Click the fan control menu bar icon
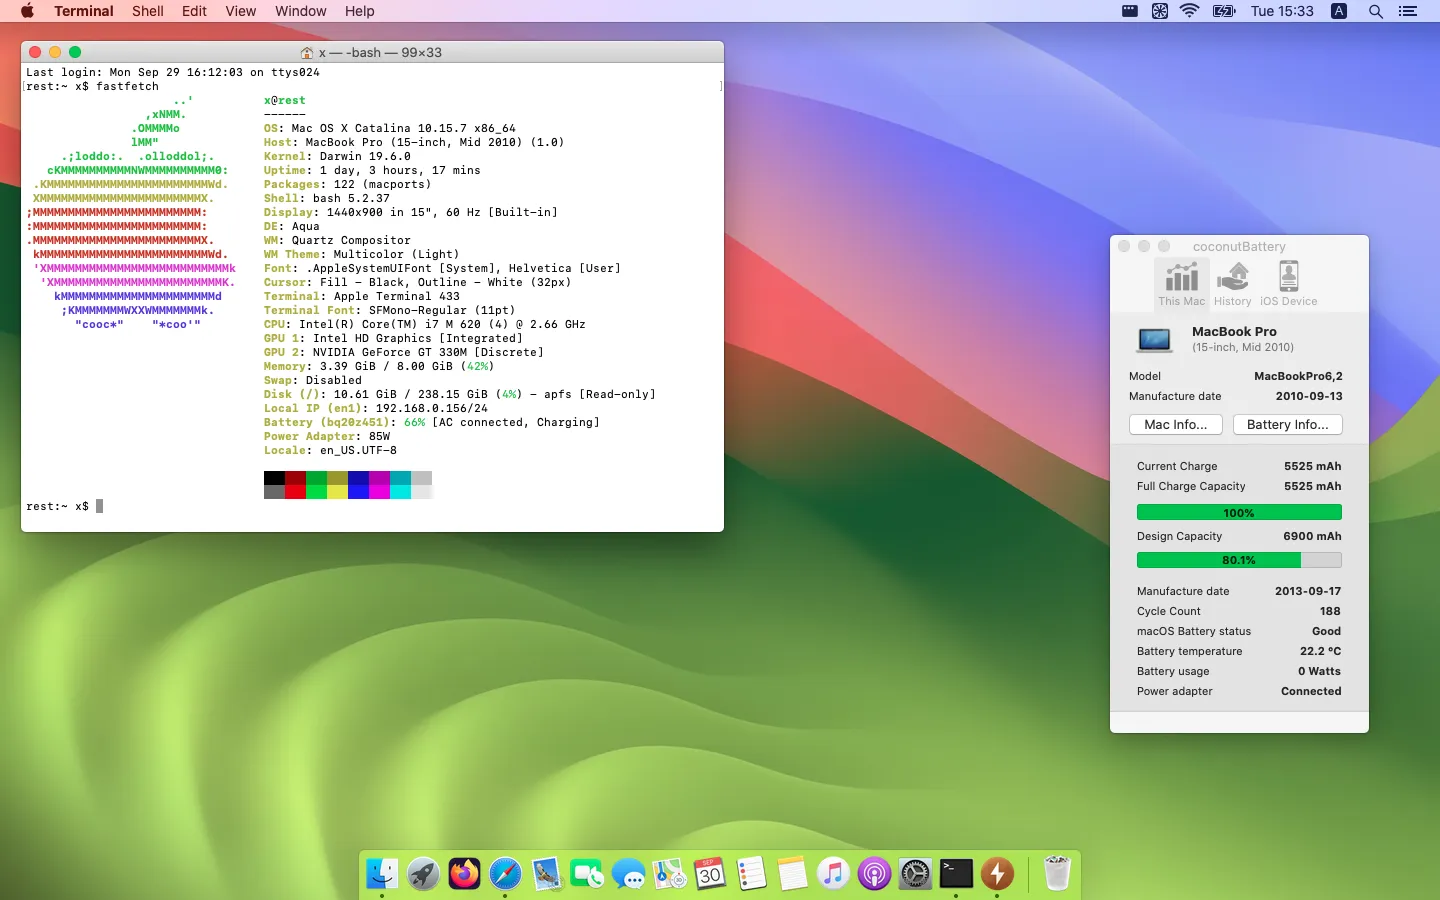 tap(1160, 11)
